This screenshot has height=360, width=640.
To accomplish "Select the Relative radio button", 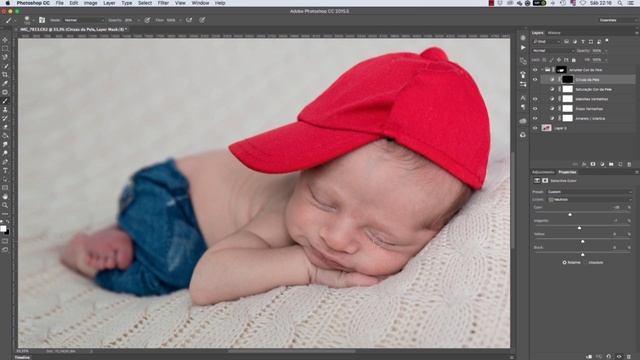I will pos(564,262).
